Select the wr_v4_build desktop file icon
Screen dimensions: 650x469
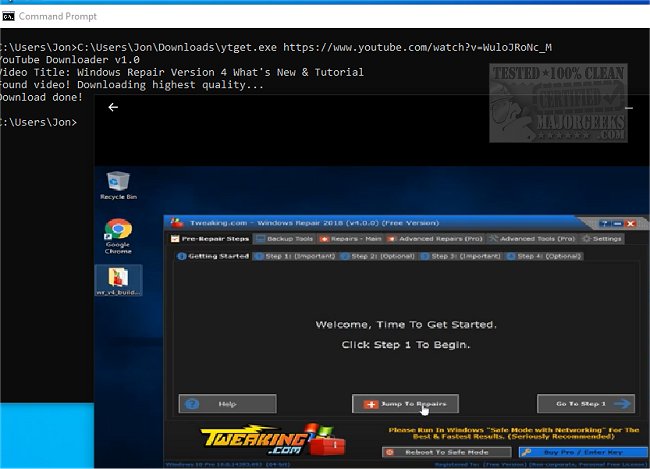click(119, 281)
